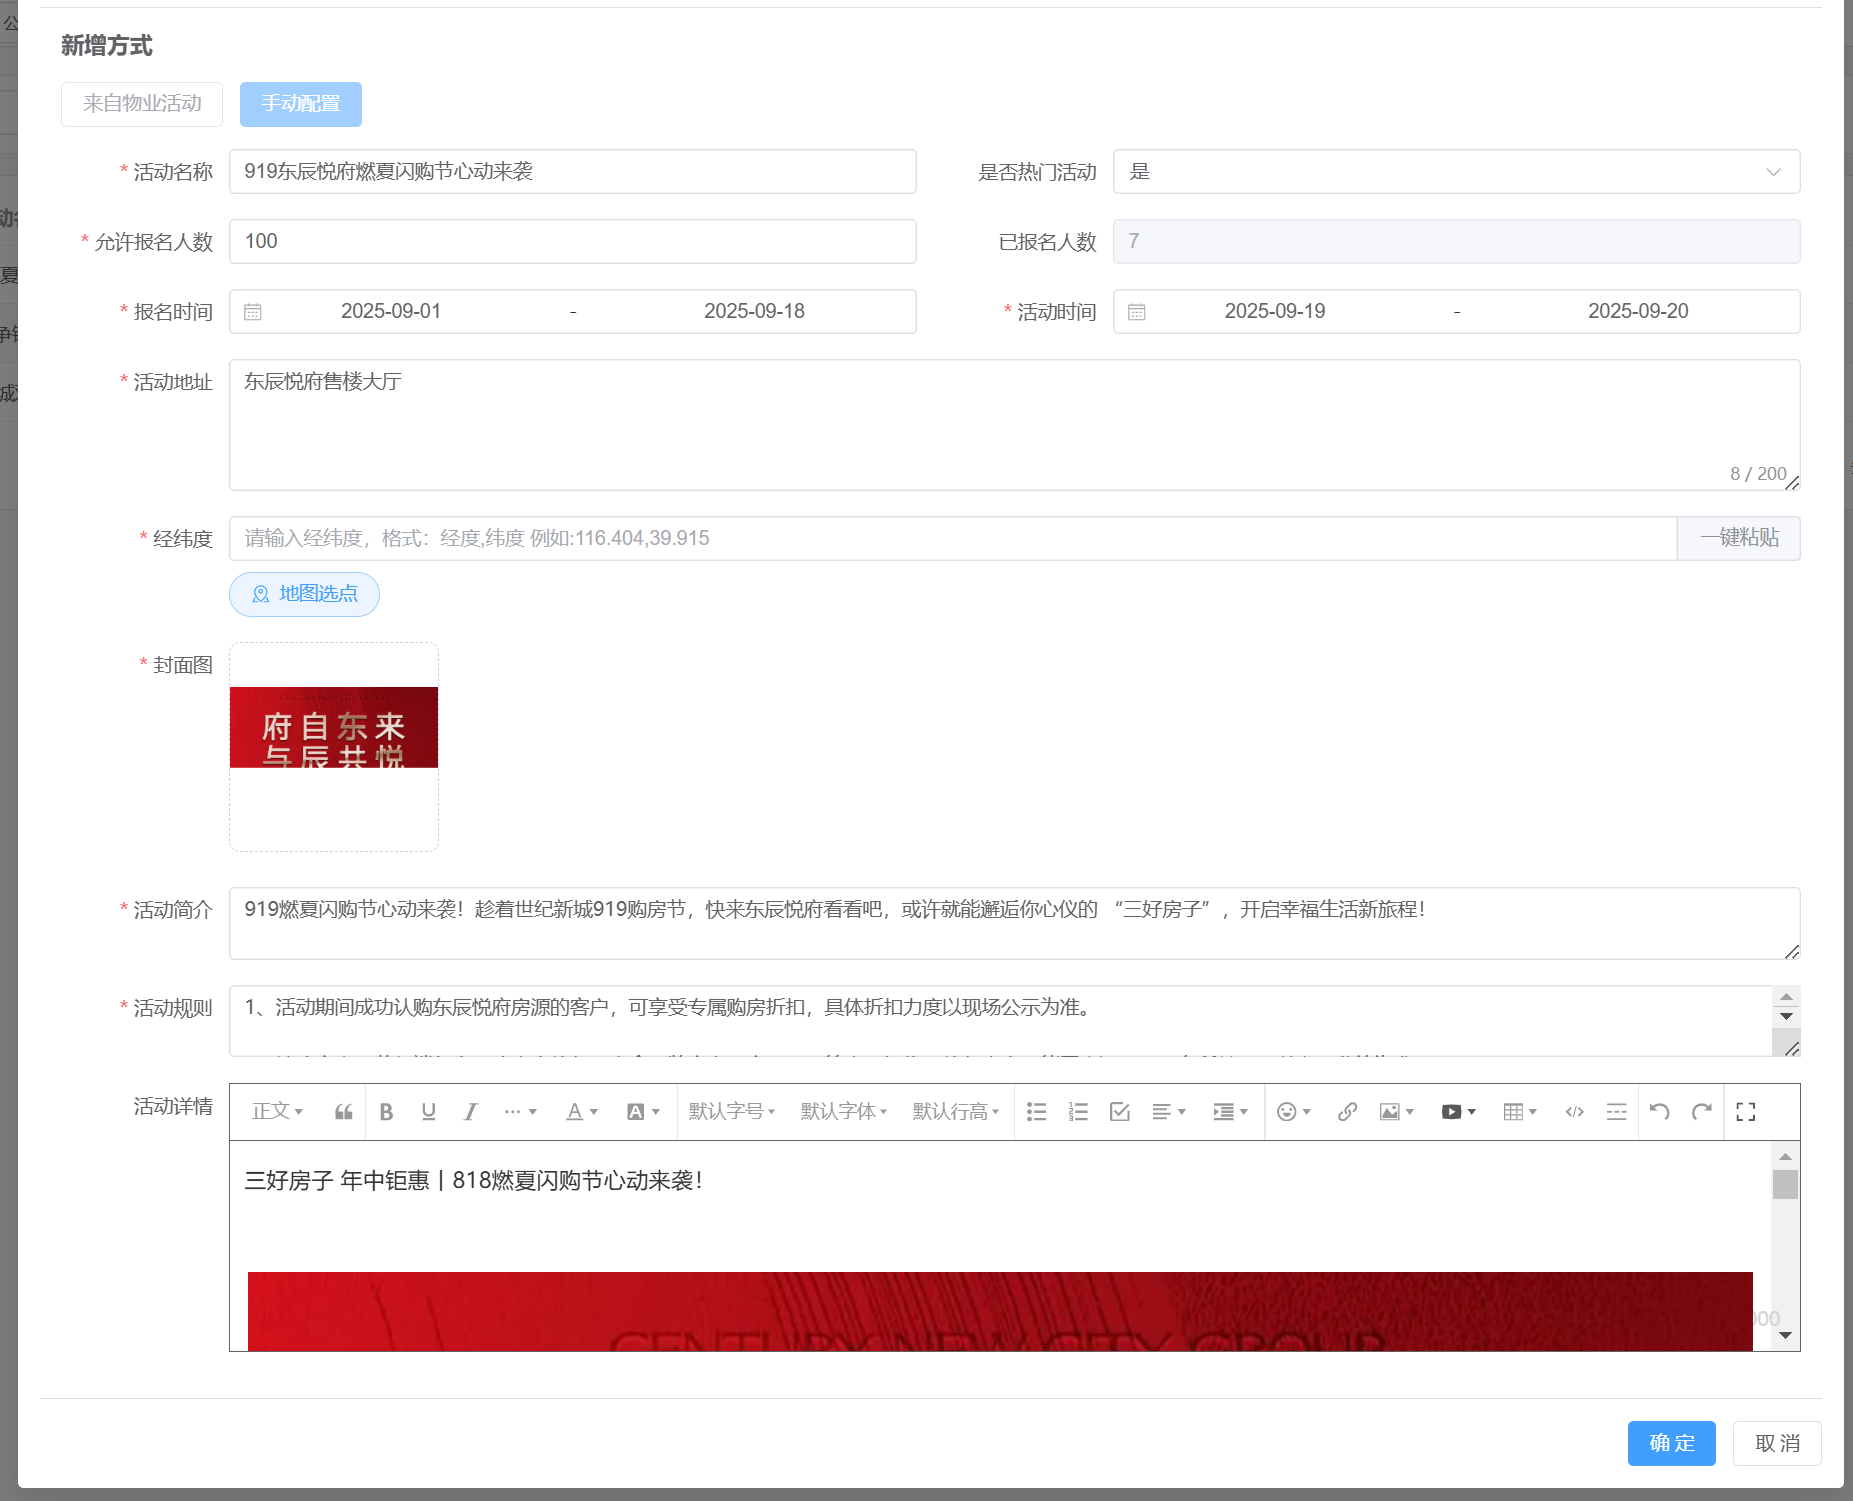Open the 默认字号 font size dropdown
Image resolution: width=1853 pixels, height=1501 pixels.
pos(731,1112)
